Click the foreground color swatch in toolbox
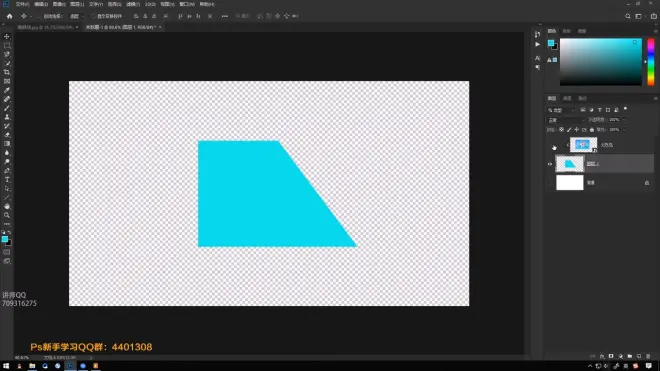 5,239
